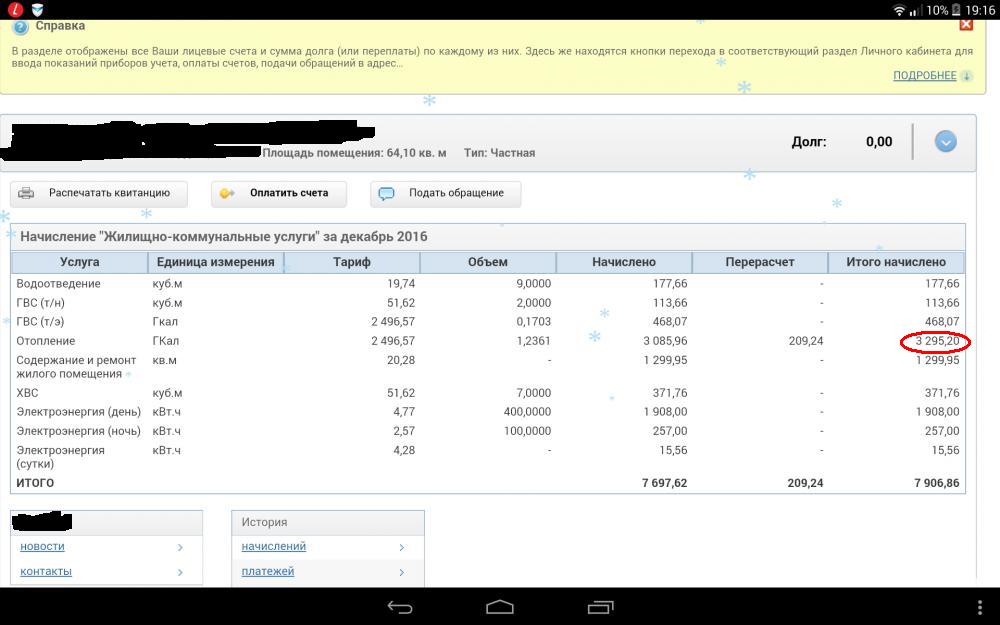Select the Электроэнергия (ночь) row
Image resolution: width=1000 pixels, height=625 pixels.
(488, 431)
